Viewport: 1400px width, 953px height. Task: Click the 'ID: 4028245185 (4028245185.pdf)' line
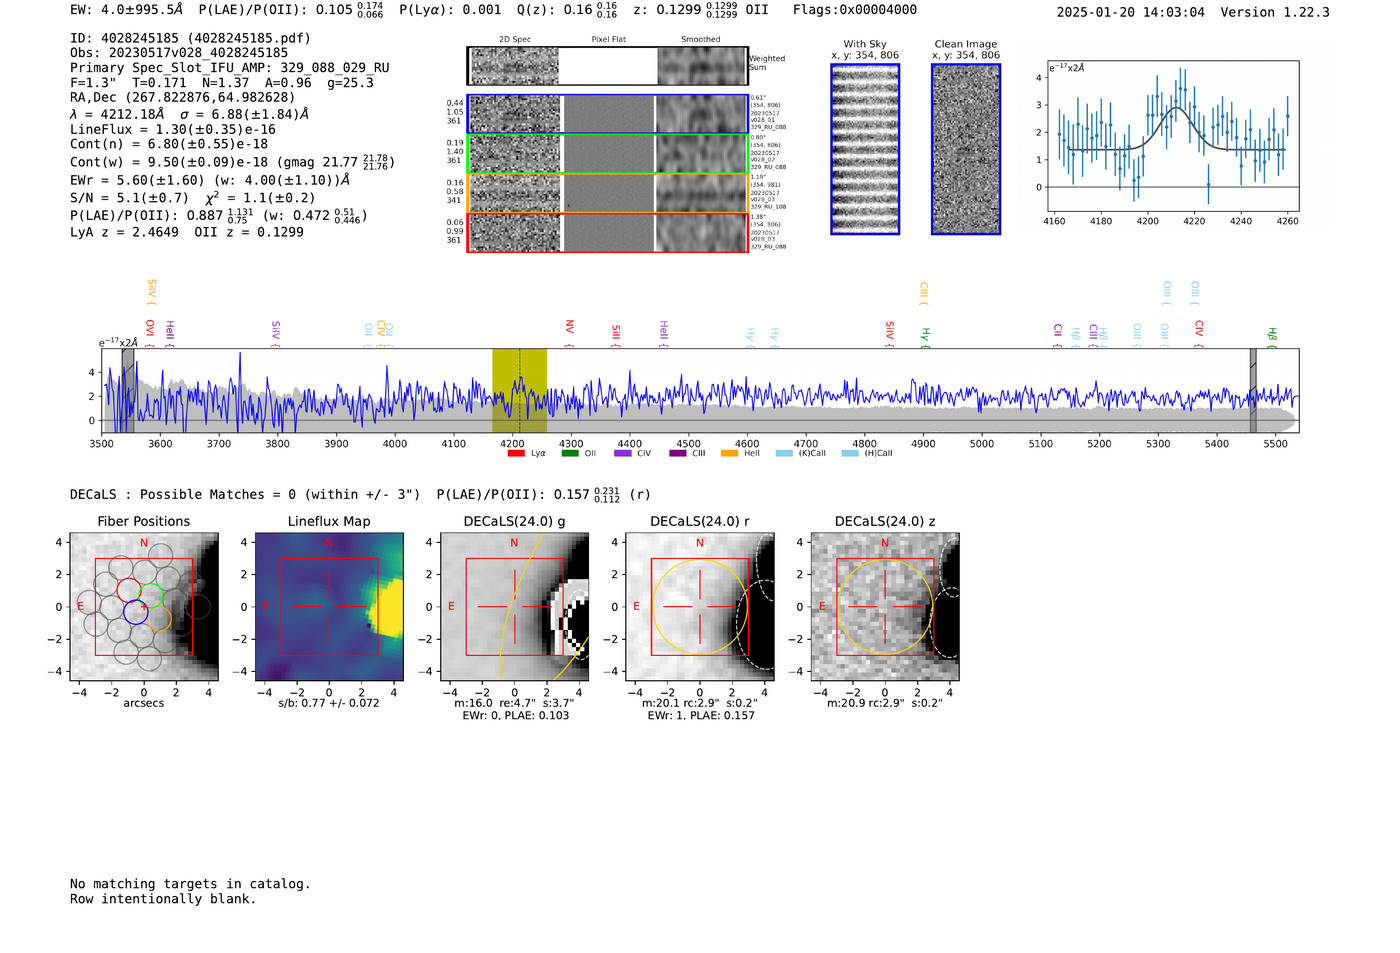point(190,38)
